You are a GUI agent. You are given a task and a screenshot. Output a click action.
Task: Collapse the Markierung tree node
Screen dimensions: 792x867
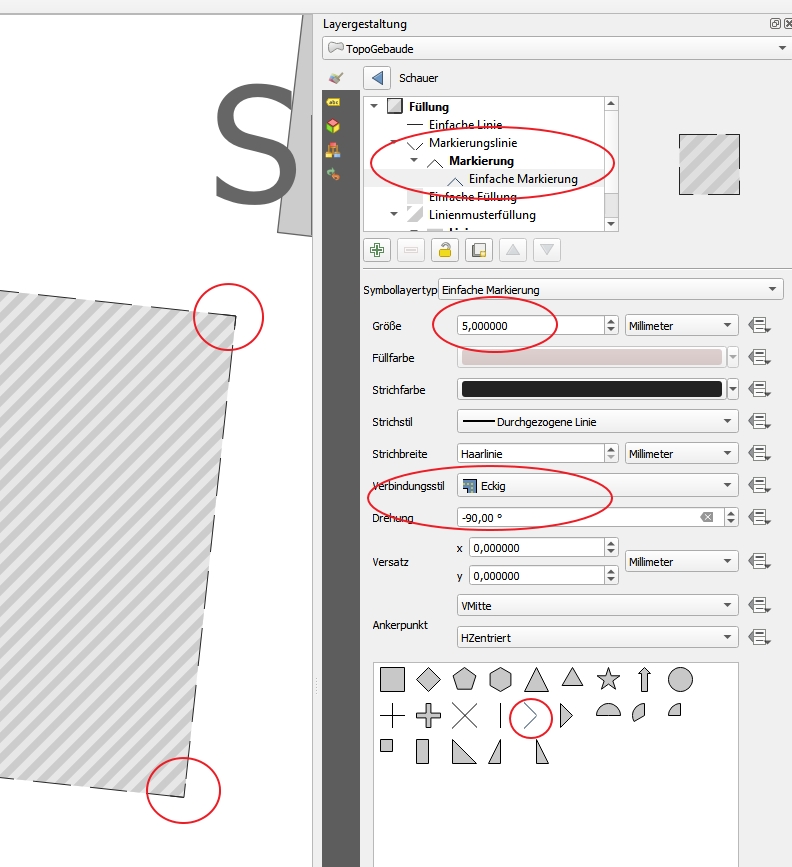(414, 160)
